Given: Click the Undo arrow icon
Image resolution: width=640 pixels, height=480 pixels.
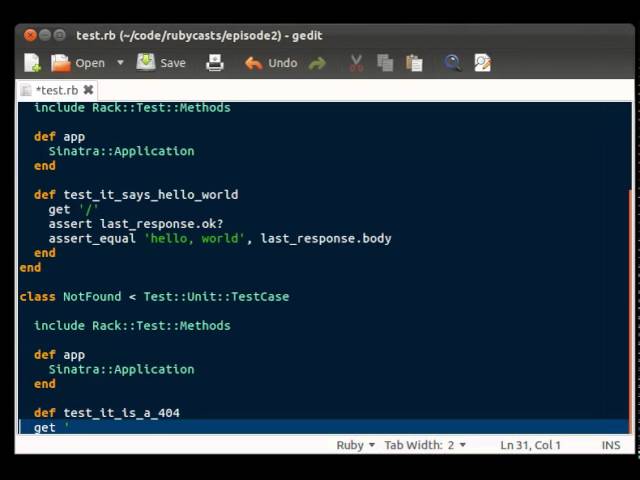Looking at the screenshot, I should pos(253,63).
